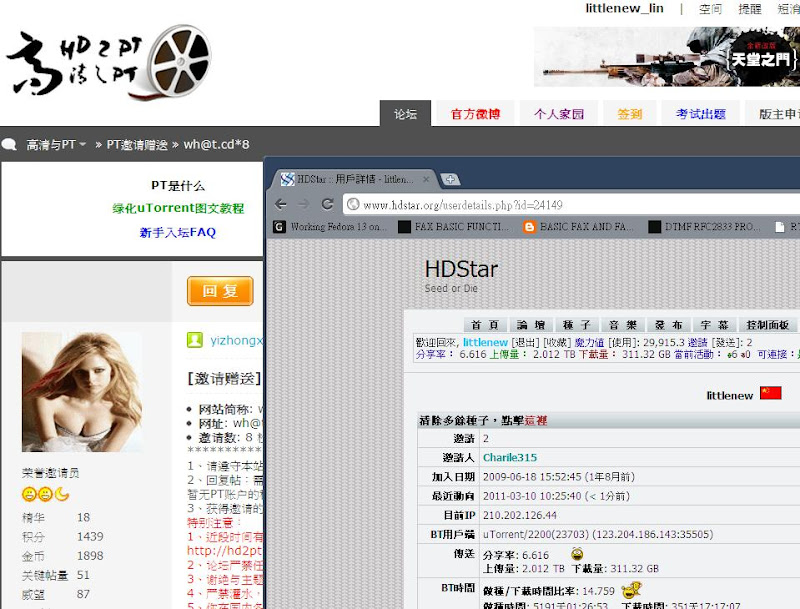Open 提醒 link in top bar
800x609 pixels.
pos(749,9)
